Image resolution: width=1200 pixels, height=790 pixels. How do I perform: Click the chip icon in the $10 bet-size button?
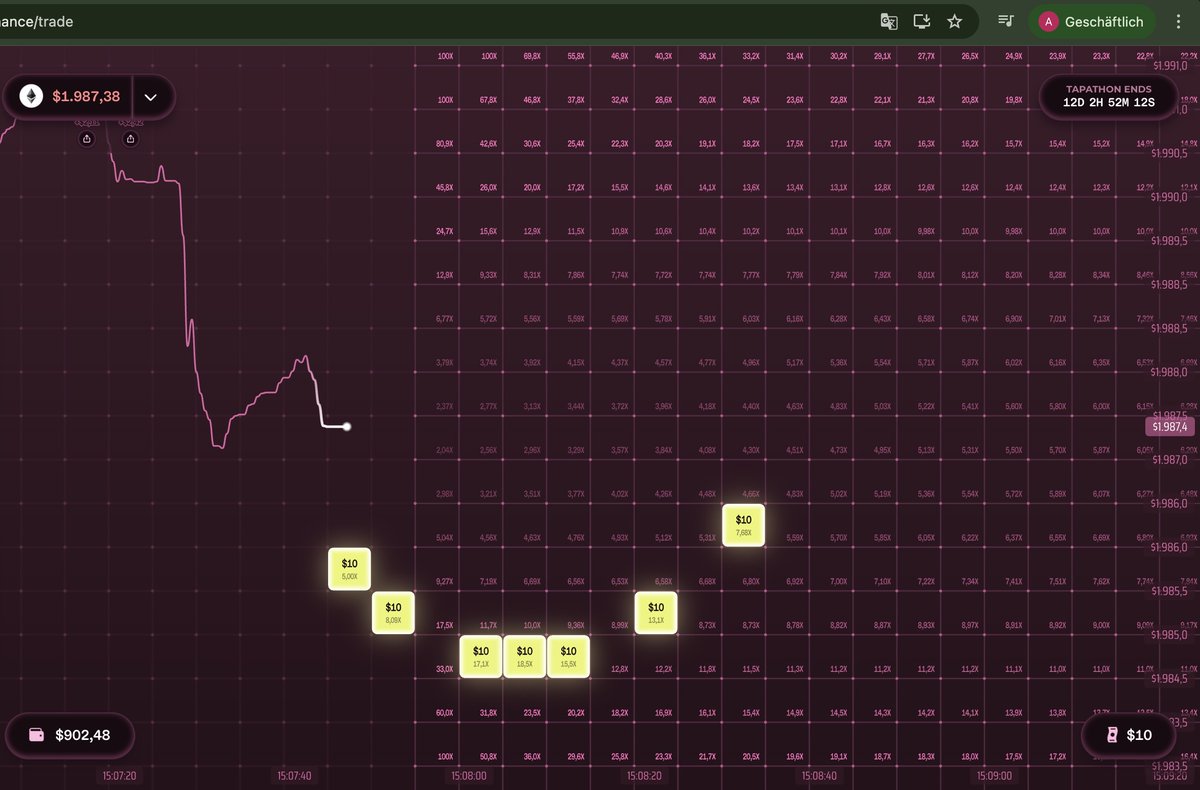[x=1110, y=735]
